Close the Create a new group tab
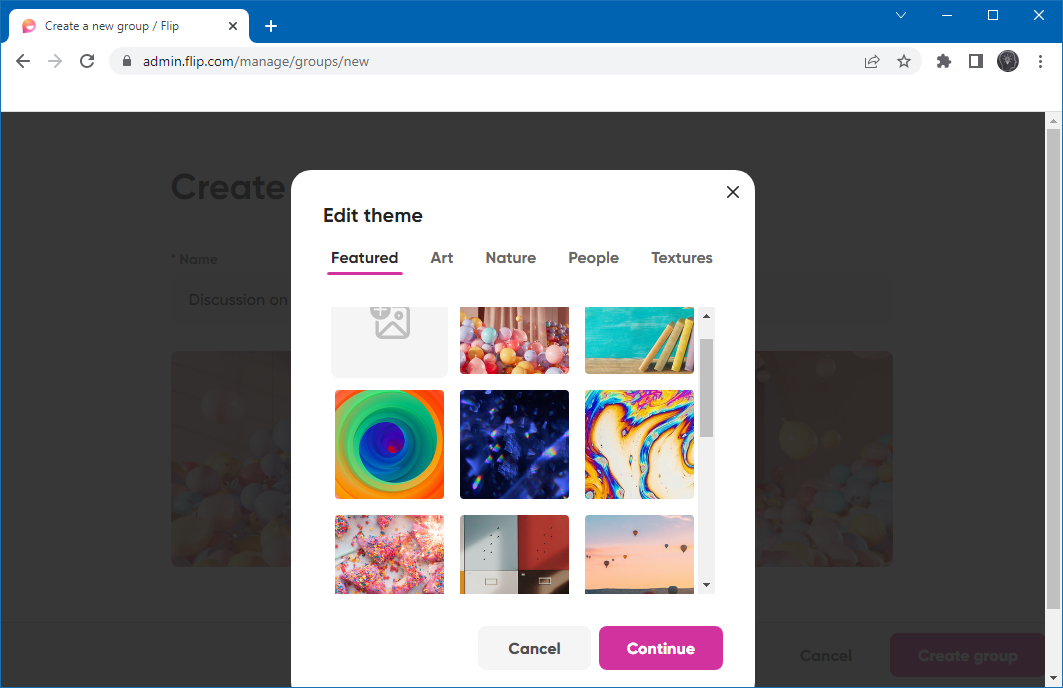 [233, 26]
